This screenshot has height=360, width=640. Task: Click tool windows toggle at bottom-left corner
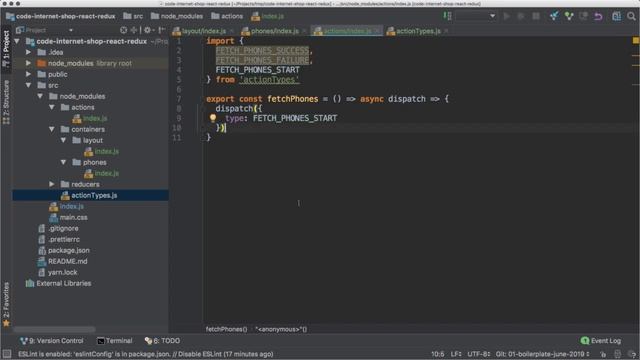tap(7, 354)
